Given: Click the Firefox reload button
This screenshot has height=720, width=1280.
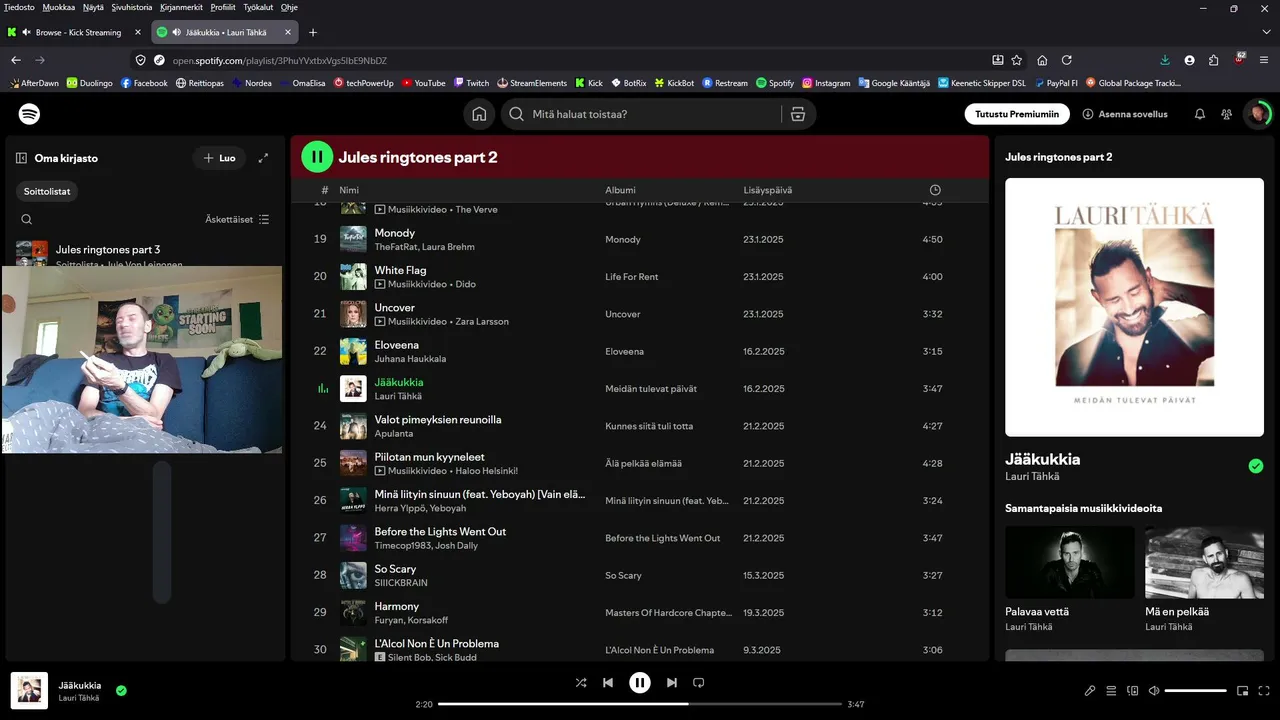Looking at the screenshot, I should [x=1067, y=60].
